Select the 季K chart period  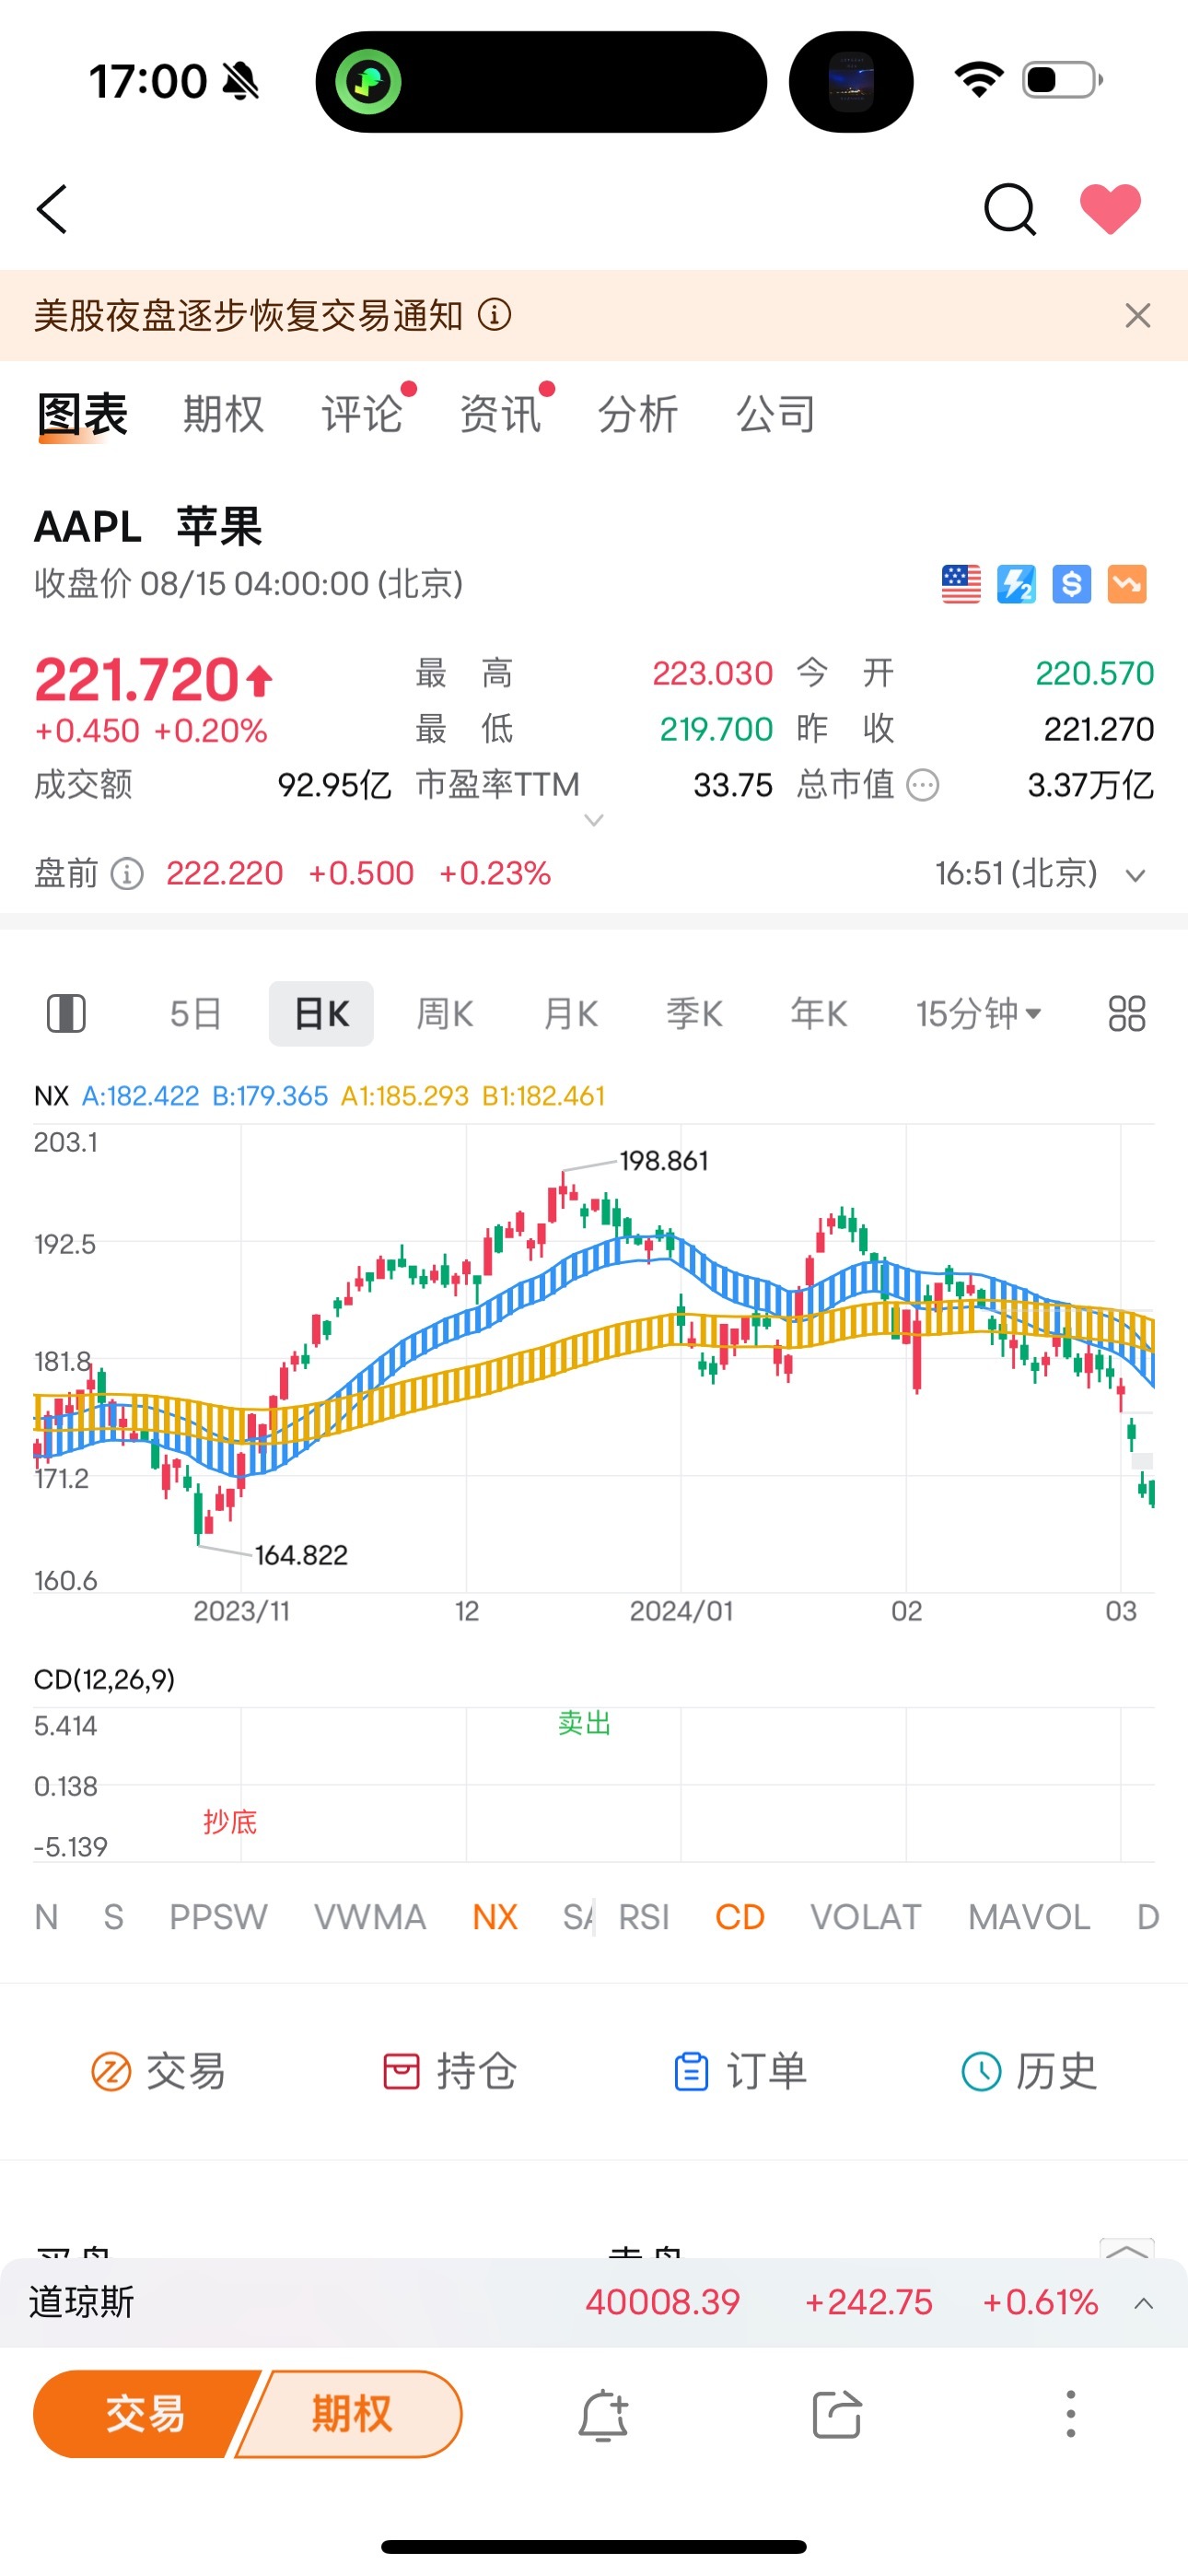[x=695, y=1014]
